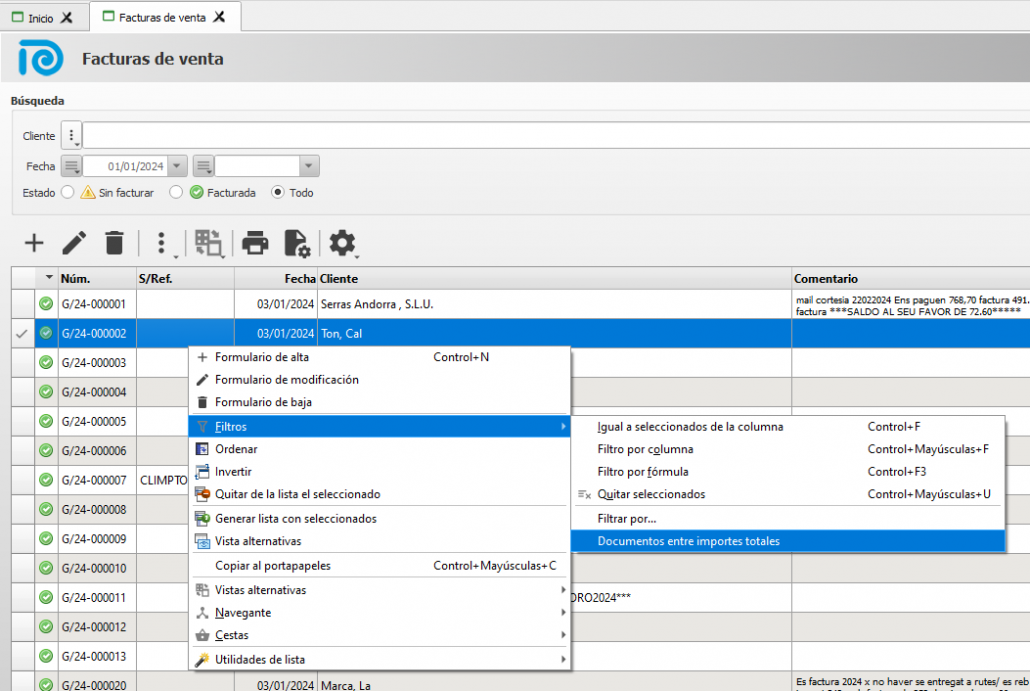Select the 'Facturada' radio button
Screen dimensions: 1030x691
tap(176, 192)
